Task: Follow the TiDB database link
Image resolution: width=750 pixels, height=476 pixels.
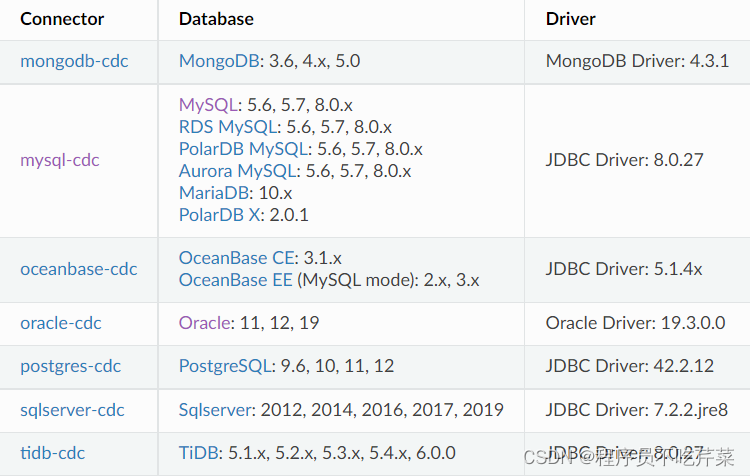Action: 199,453
